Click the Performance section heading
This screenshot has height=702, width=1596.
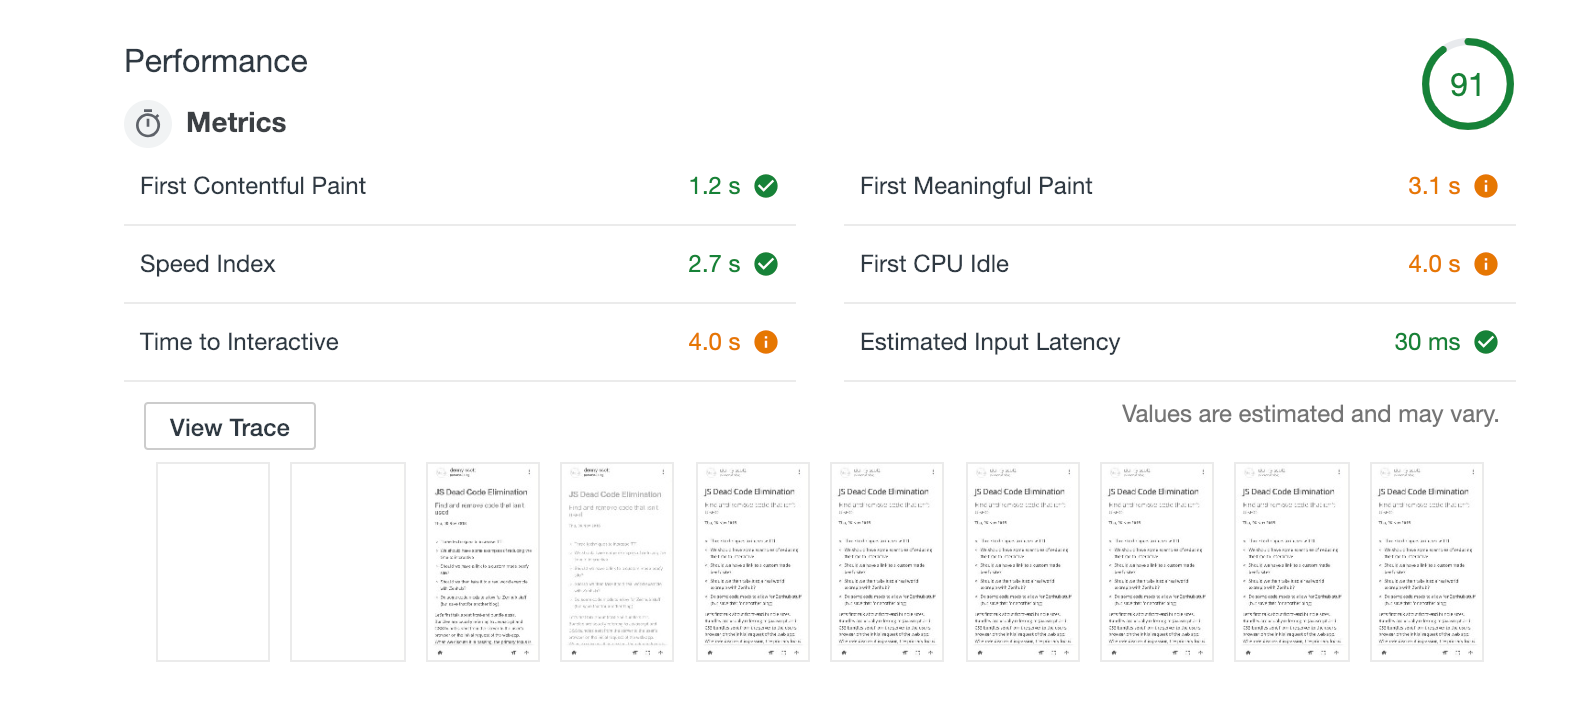tap(215, 61)
